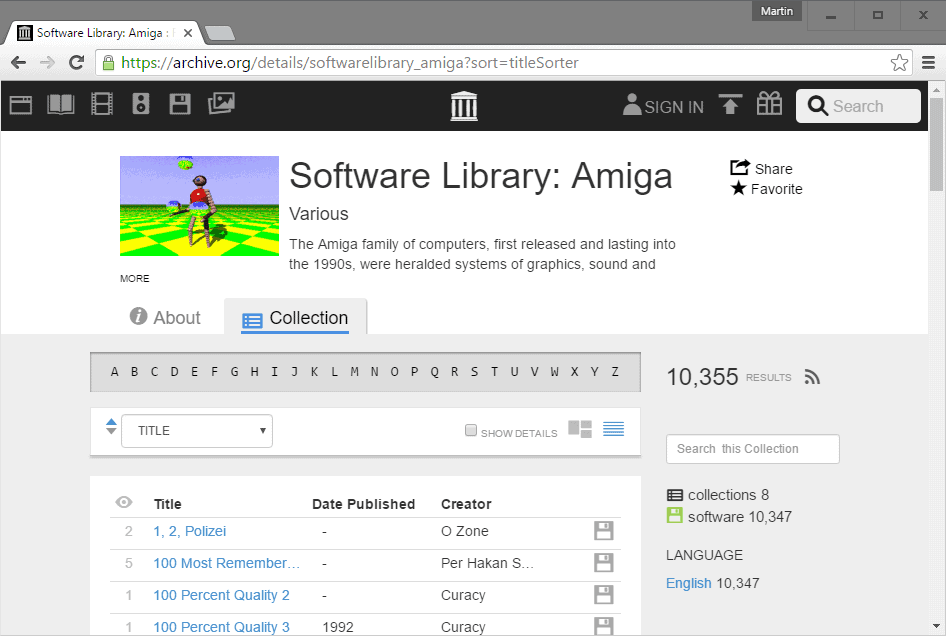The height and width of the screenshot is (636, 946).
Task: Click the software 10,347 filter entry
Action: coord(729,517)
